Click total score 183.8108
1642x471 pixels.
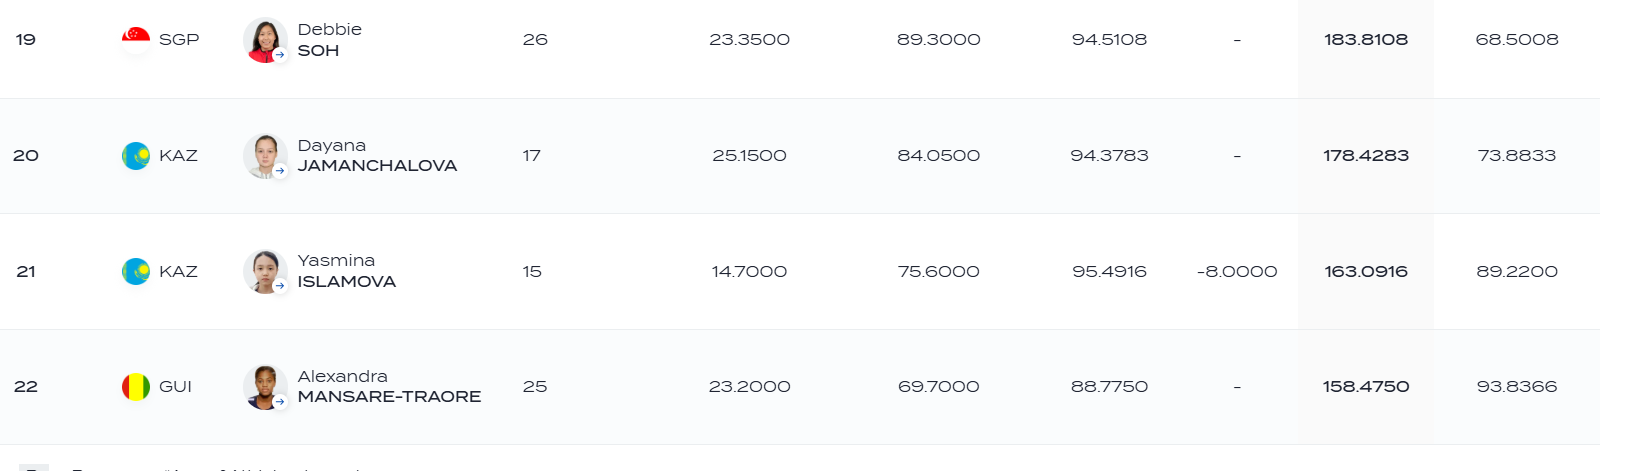(1366, 40)
